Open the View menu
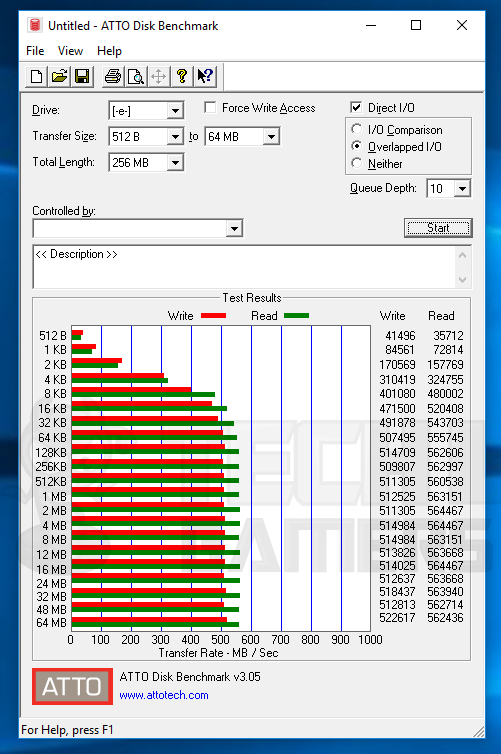This screenshot has height=754, width=501. 70,51
